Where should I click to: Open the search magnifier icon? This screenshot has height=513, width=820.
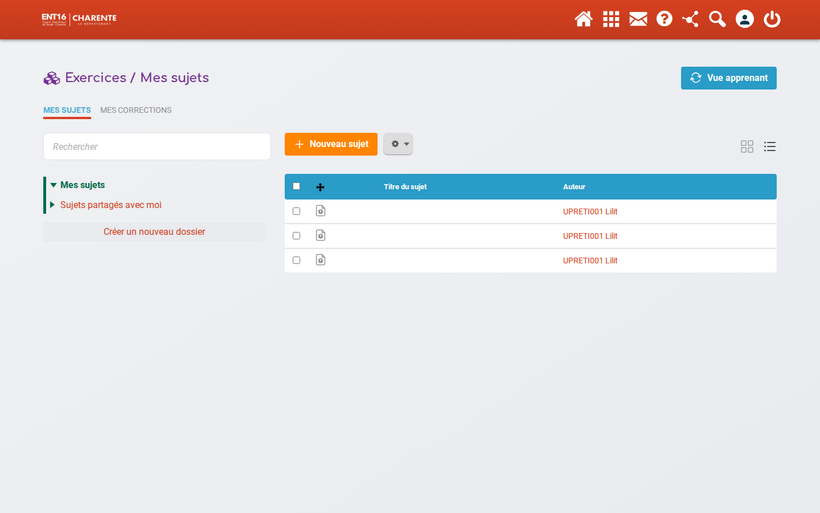pos(717,19)
